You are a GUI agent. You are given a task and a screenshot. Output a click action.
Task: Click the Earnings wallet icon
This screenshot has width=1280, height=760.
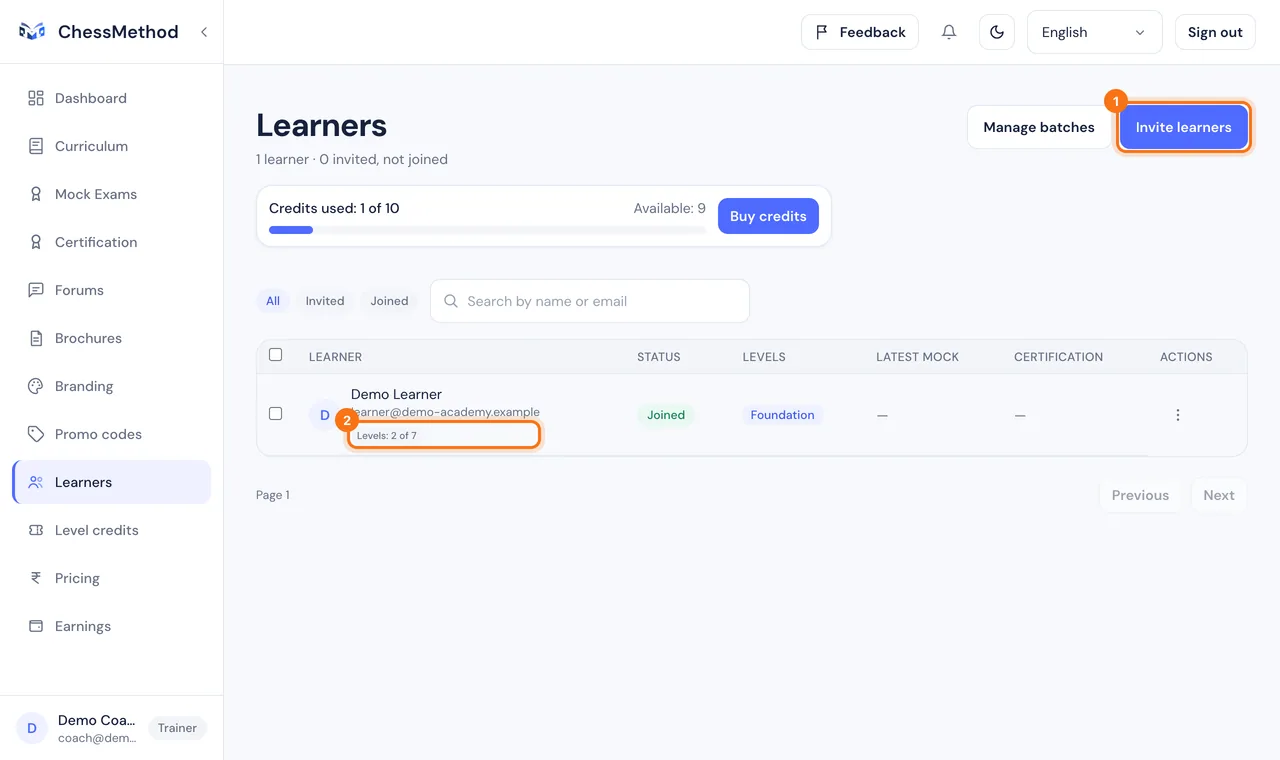[x=36, y=626]
